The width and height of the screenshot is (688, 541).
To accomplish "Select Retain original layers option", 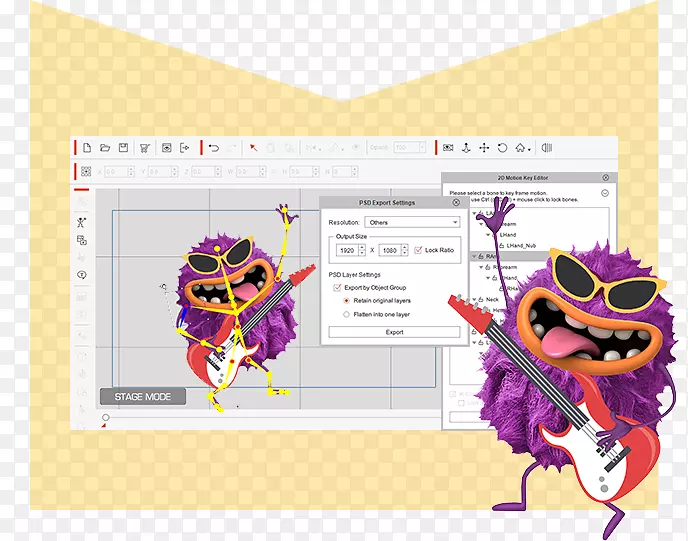I will (x=347, y=300).
